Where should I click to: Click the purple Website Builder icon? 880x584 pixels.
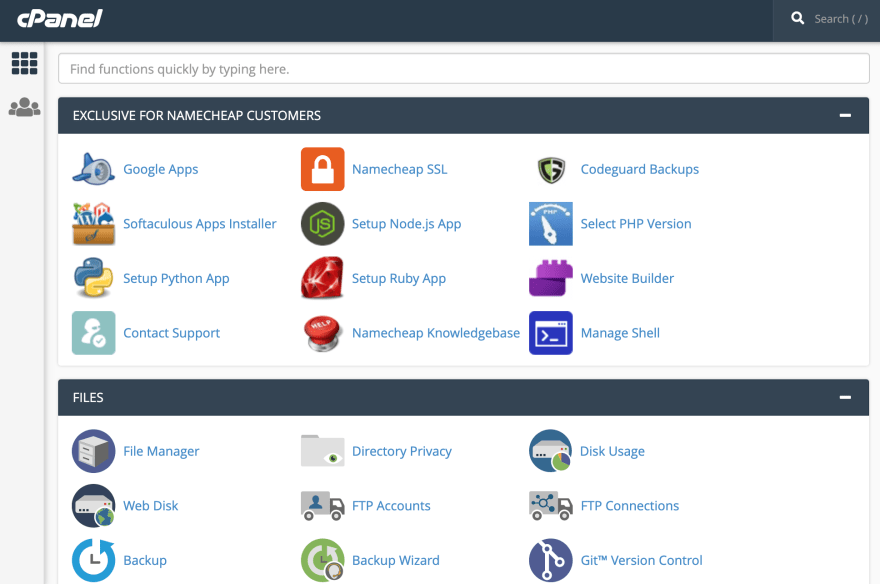[551, 278]
